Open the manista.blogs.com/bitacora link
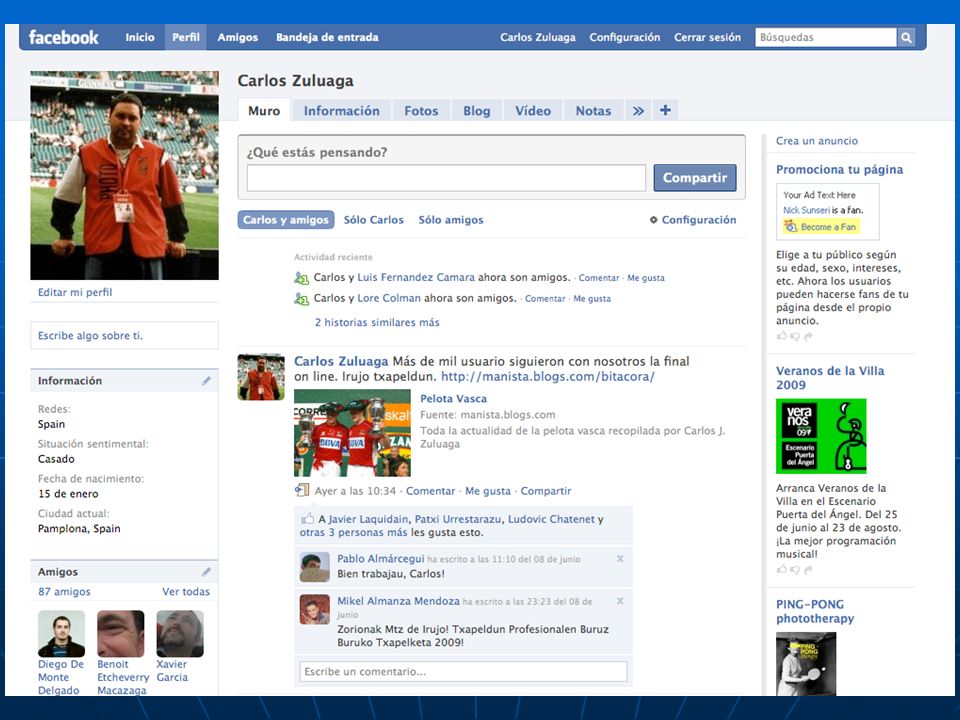The width and height of the screenshot is (960, 720). [x=548, y=377]
